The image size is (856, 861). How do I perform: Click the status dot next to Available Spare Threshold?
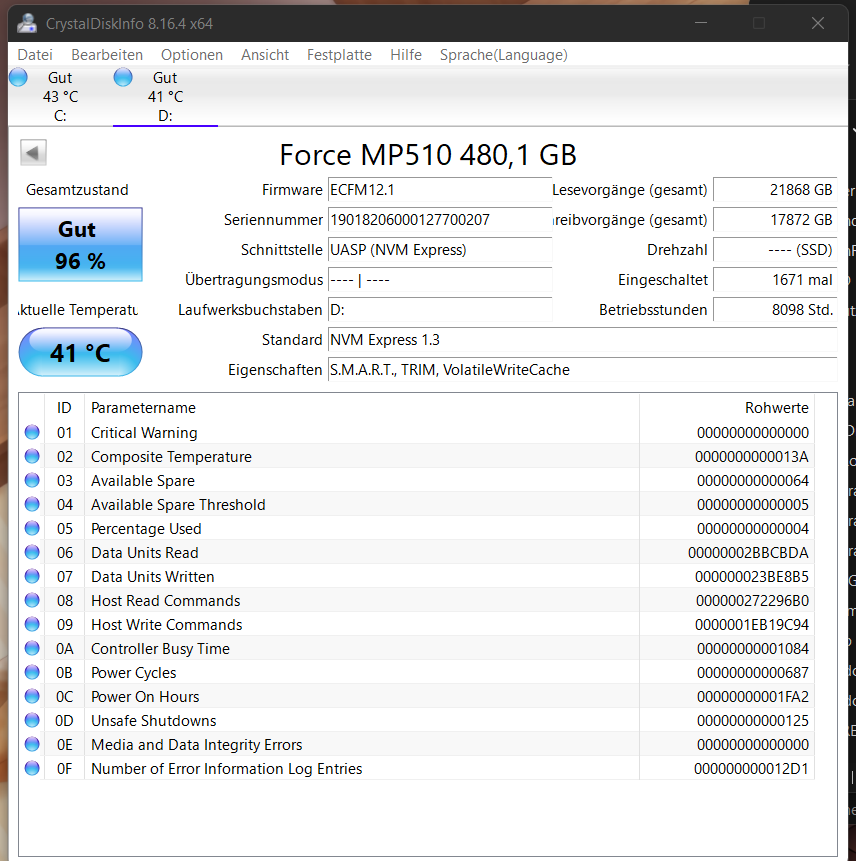32,504
